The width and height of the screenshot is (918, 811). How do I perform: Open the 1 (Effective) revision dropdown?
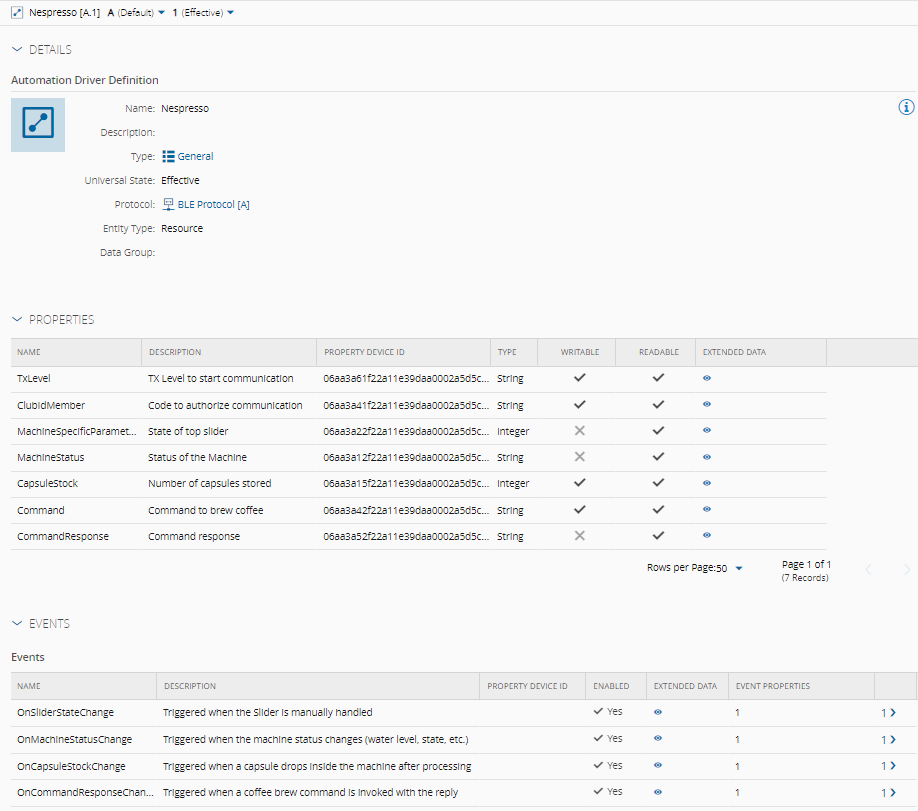click(x=203, y=13)
